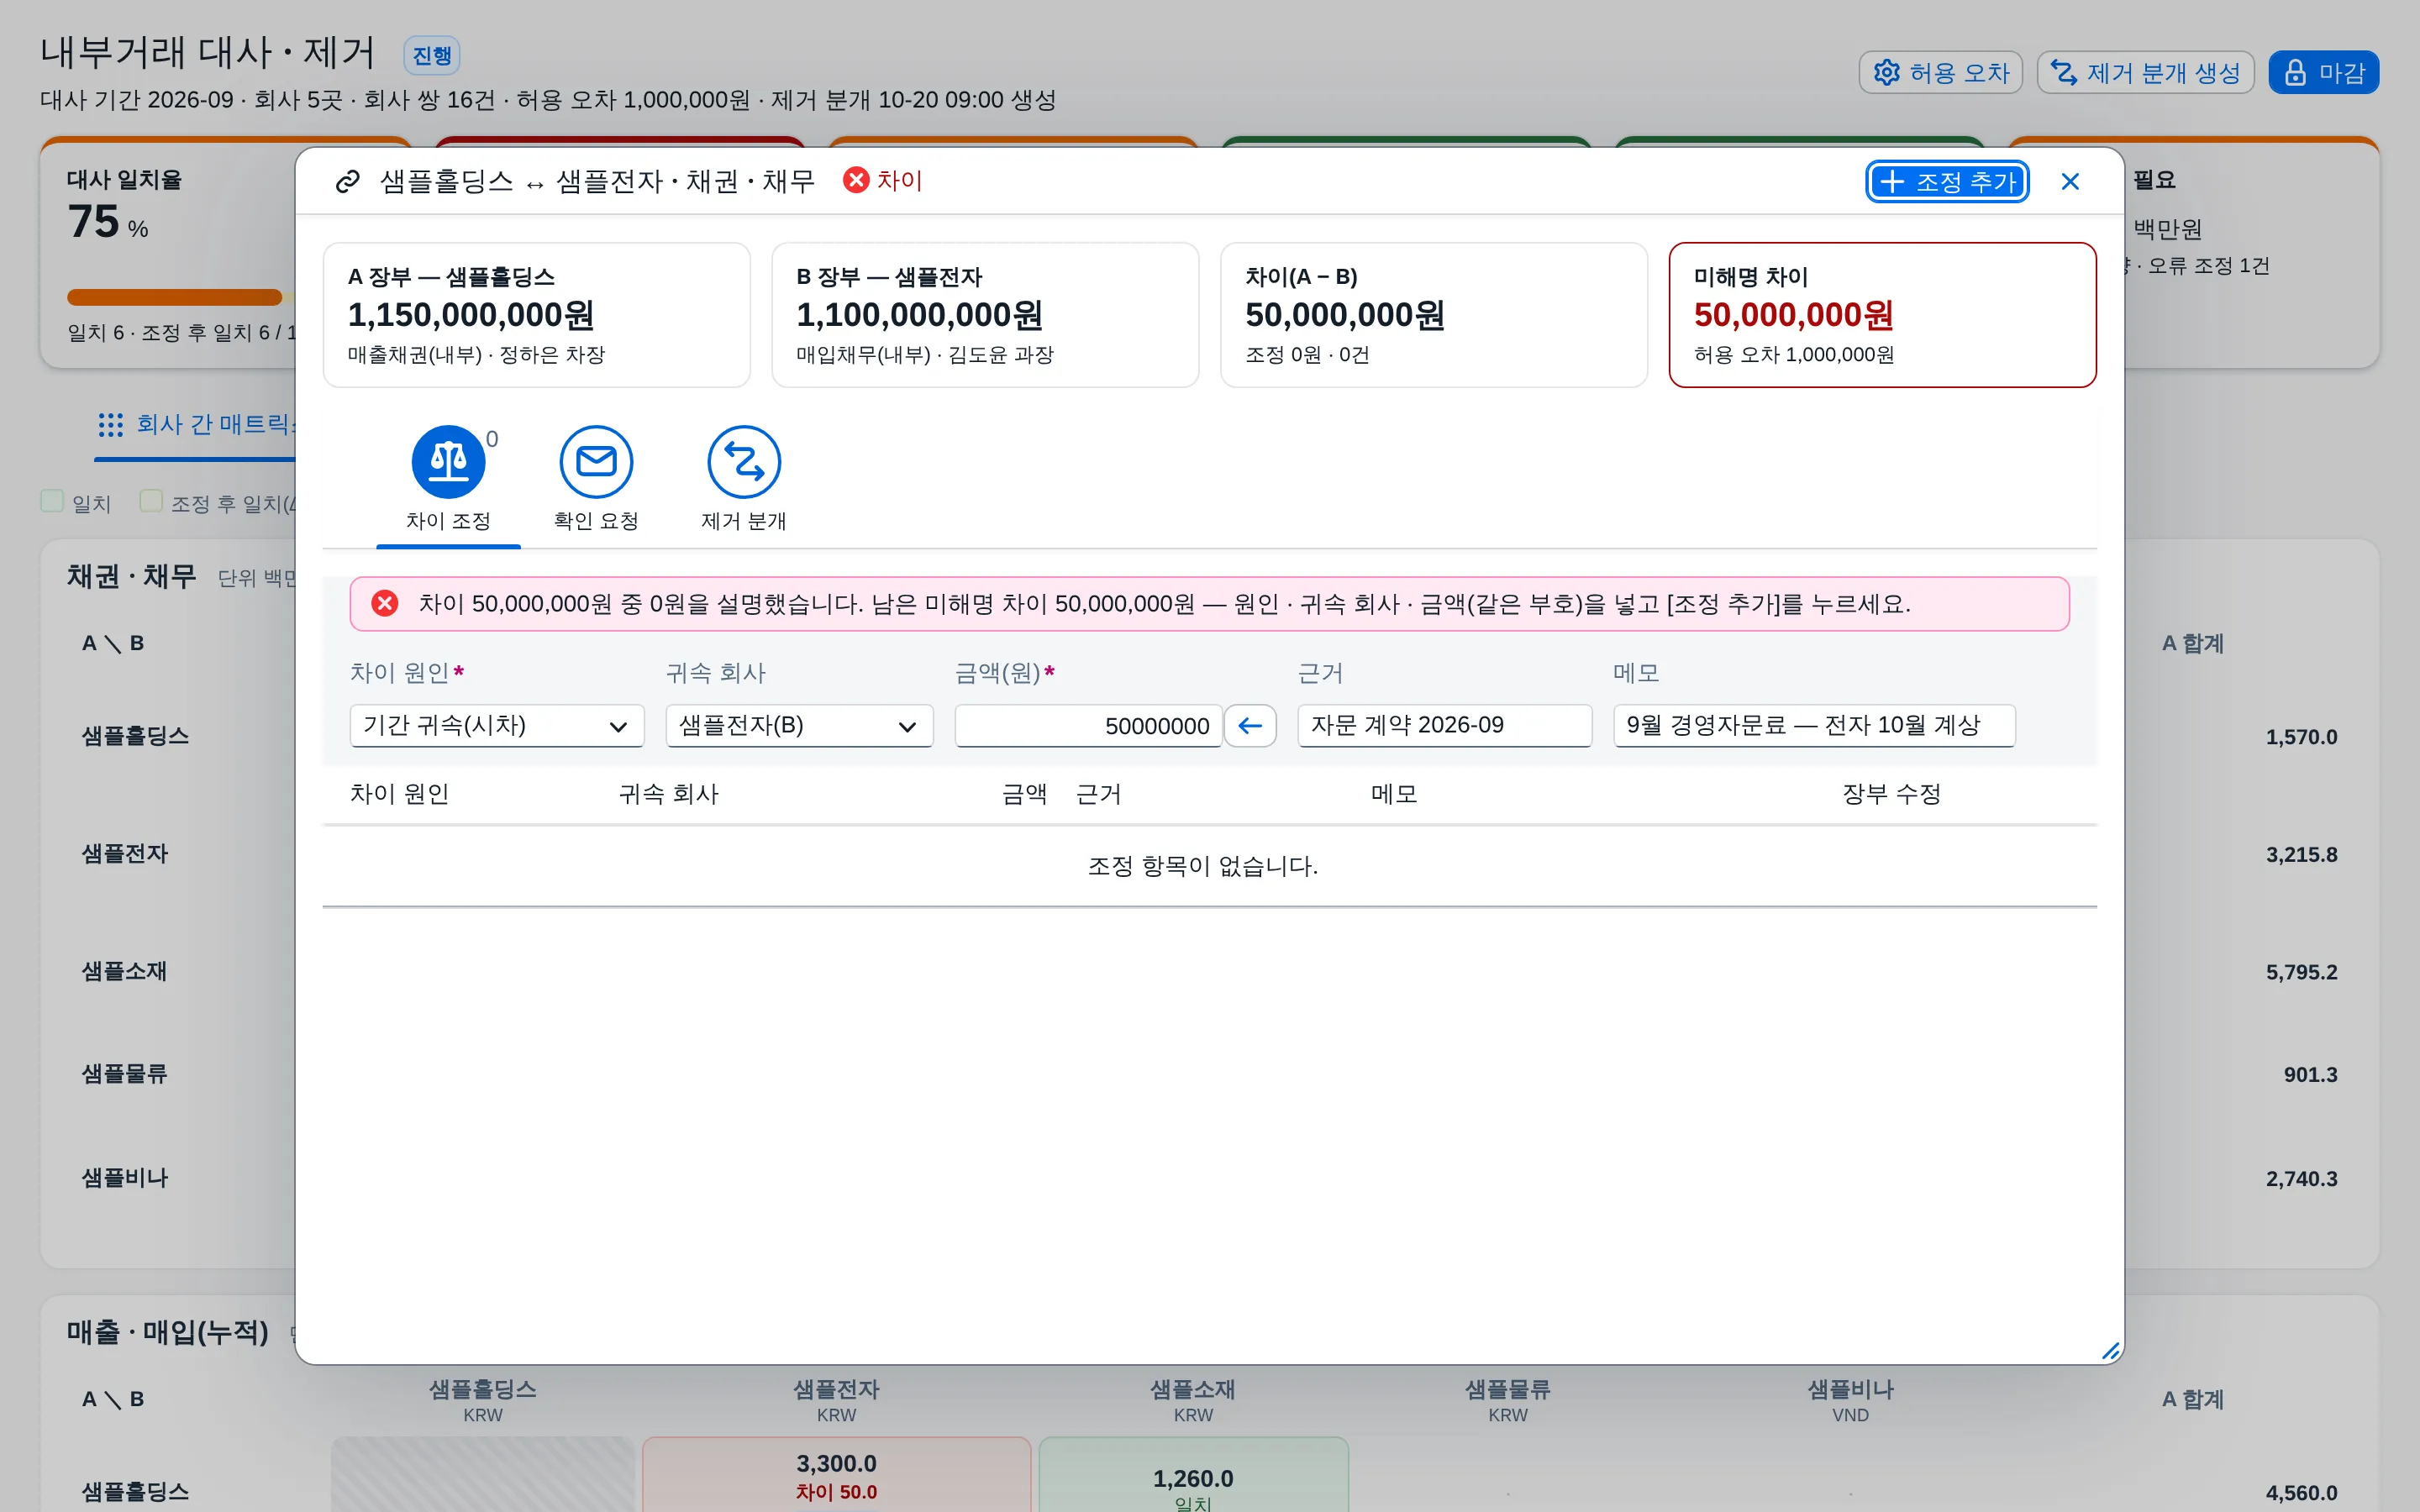2420x1512 pixels.
Task: Click the error icon in the pink alert
Action: 384,603
